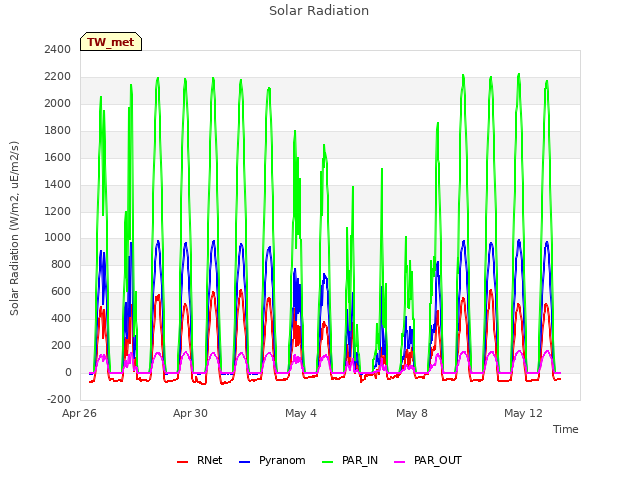Click the Time x-axis label
Image resolution: width=640 pixels, height=480 pixels.
pos(565,429)
